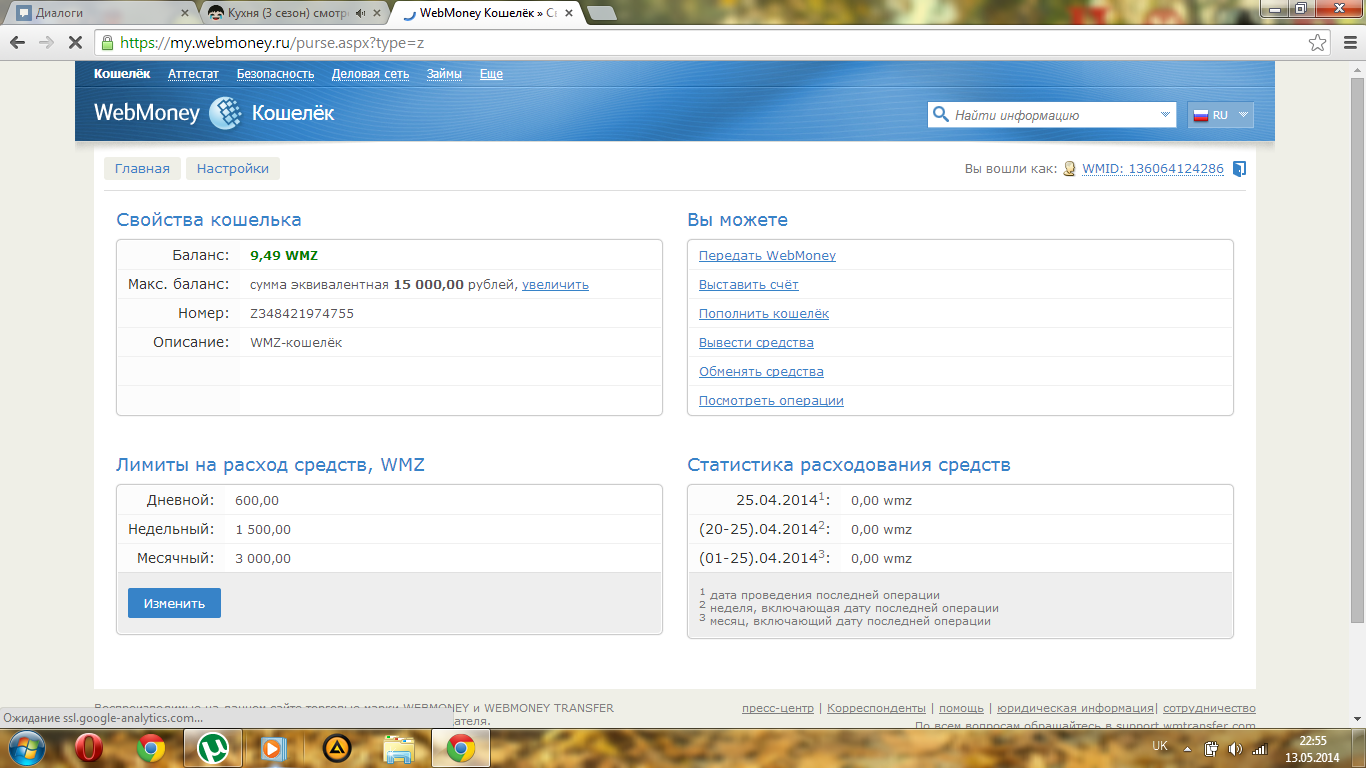1366x768 pixels.
Task: Open the Корреспонденты footer link
Action: [x=876, y=708]
